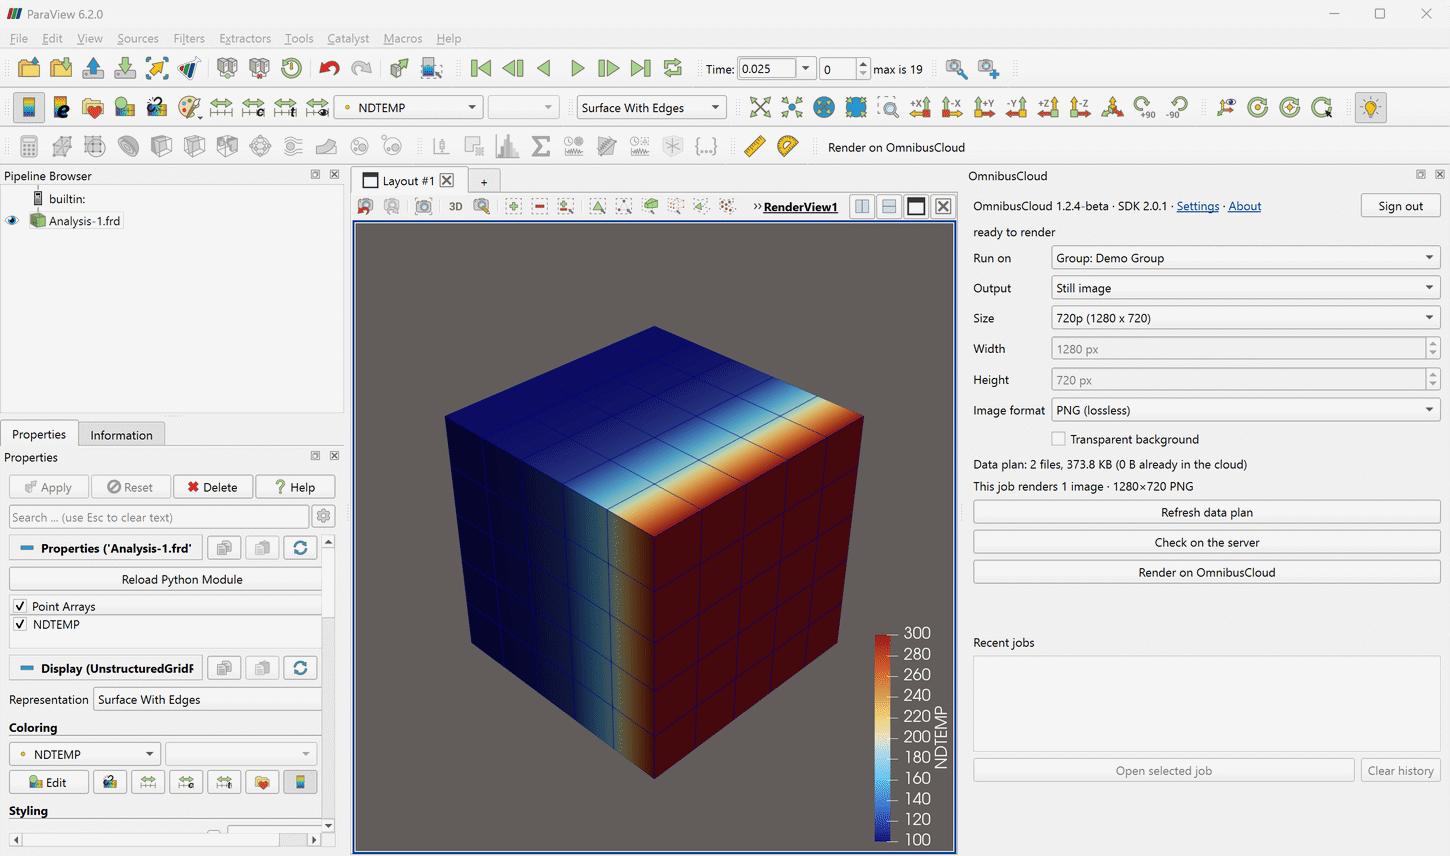The width and height of the screenshot is (1450, 856).
Task: Open the Output Still image dropdown
Action: [x=1245, y=288]
